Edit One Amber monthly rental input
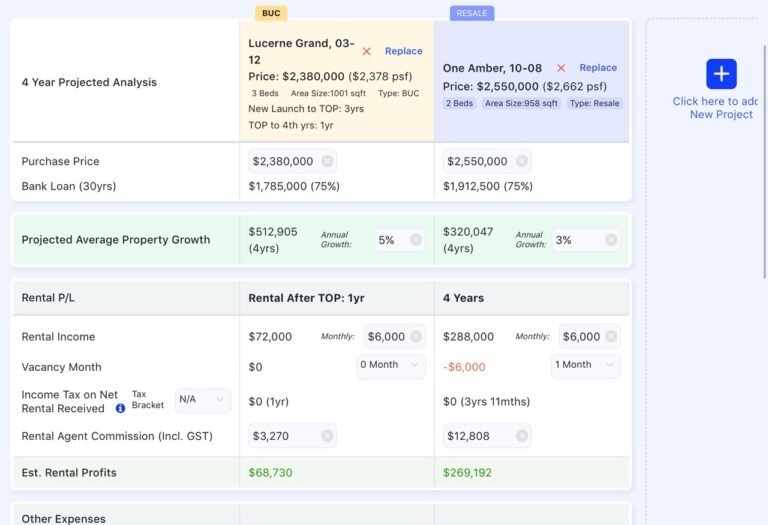768x525 pixels. coord(590,336)
